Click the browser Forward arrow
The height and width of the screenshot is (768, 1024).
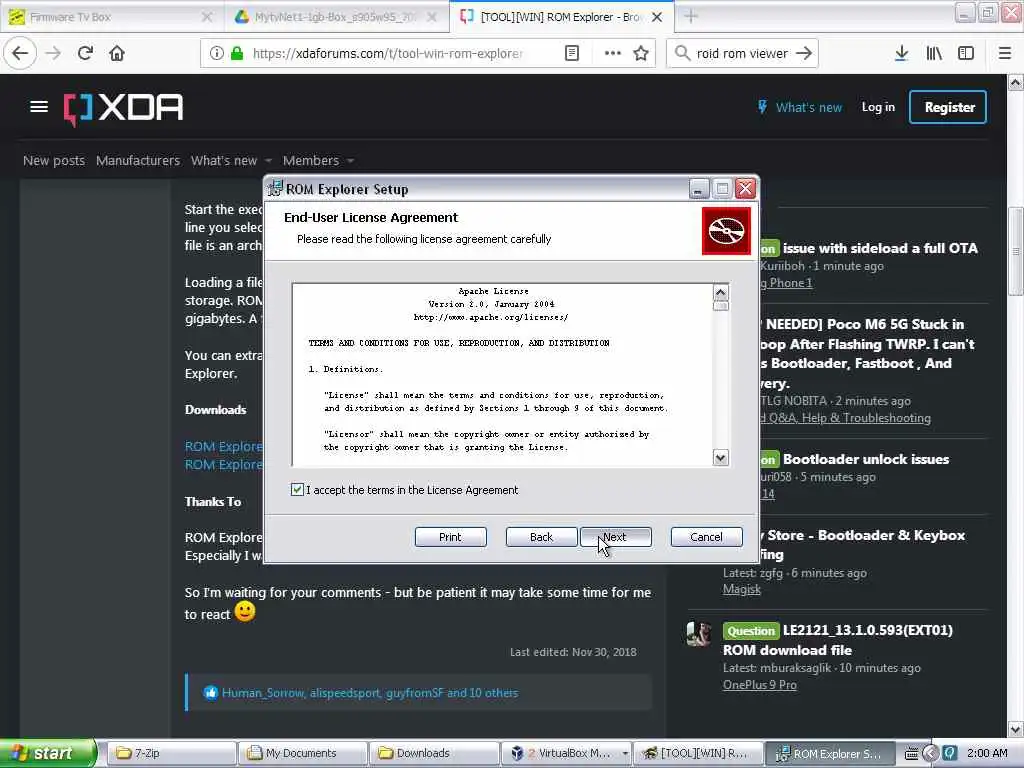[x=53, y=54]
